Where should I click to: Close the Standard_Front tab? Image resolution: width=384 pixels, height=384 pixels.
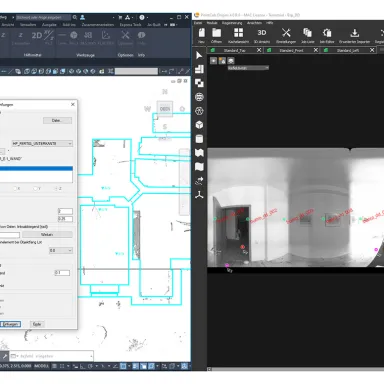[x=316, y=50]
